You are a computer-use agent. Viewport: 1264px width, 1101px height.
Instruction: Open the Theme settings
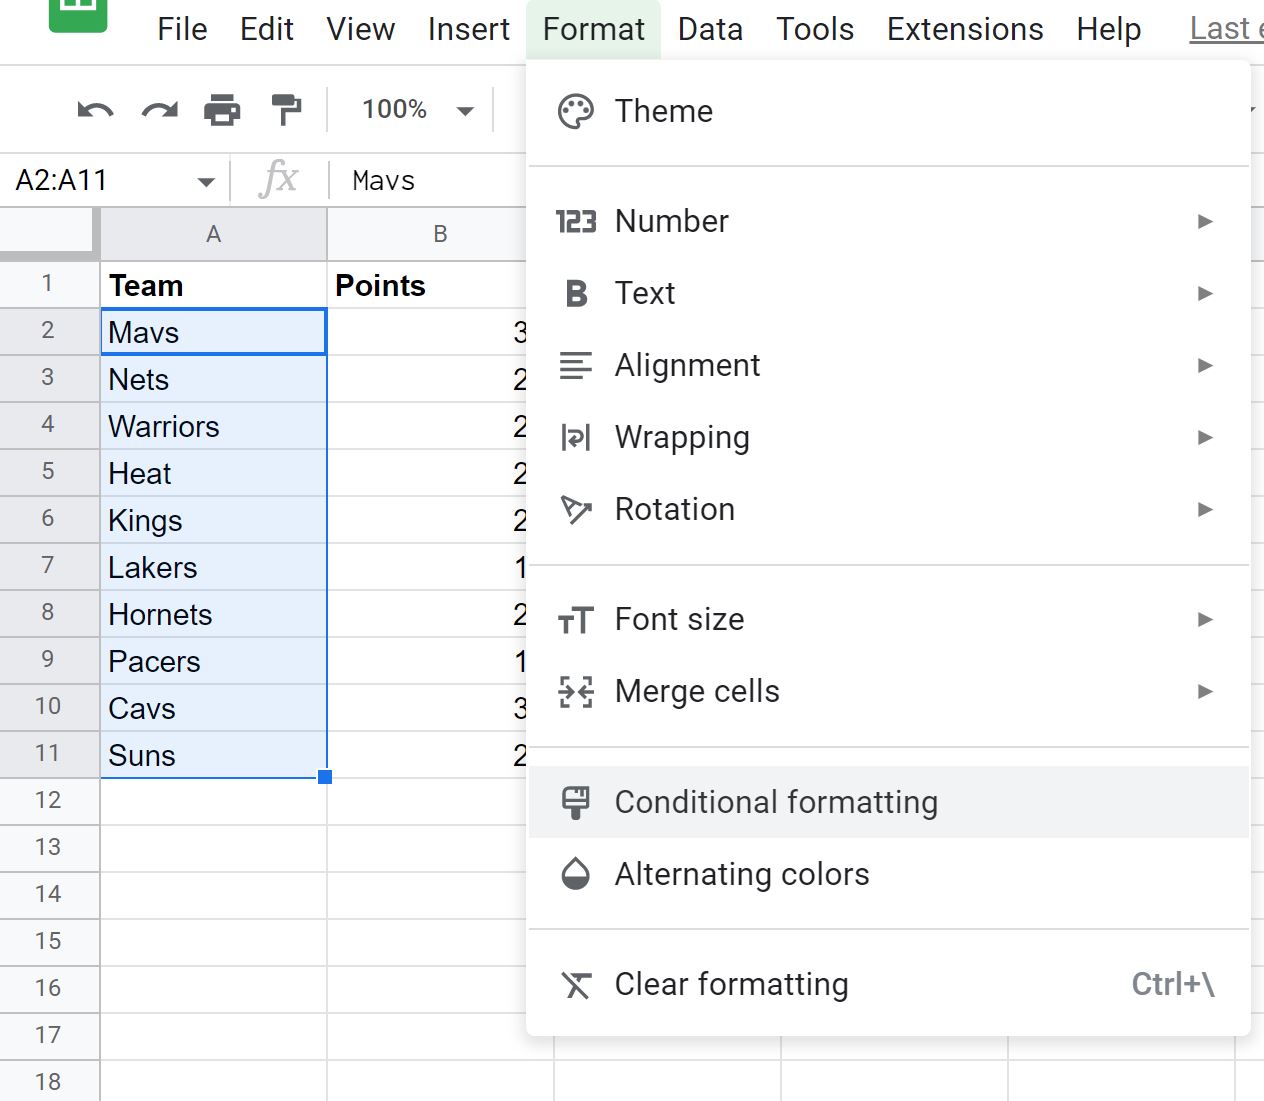[x=663, y=111]
